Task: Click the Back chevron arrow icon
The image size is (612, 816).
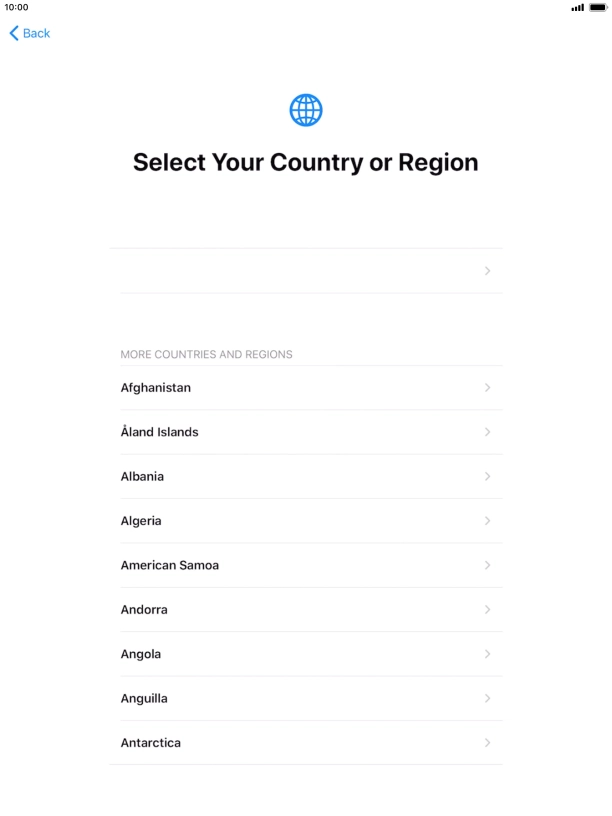Action: pos(12,33)
